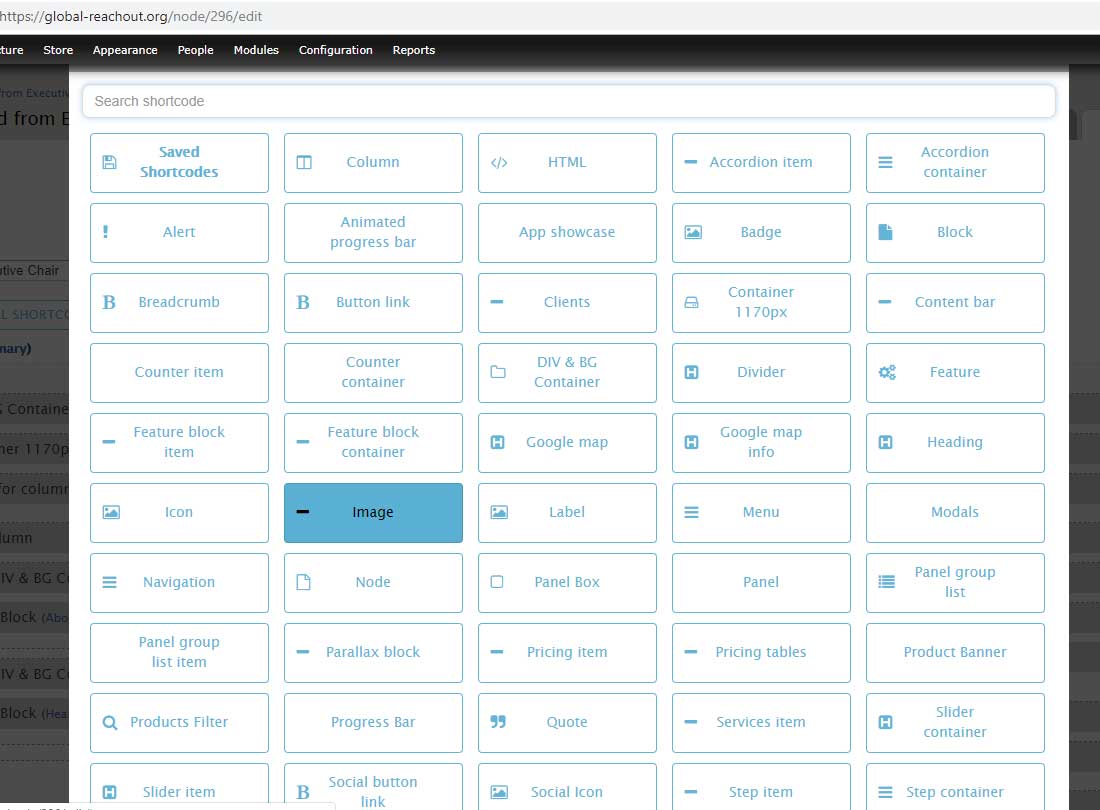The width and height of the screenshot is (1100, 810).
Task: Click the Divider shortcode icon
Action: [x=691, y=372]
